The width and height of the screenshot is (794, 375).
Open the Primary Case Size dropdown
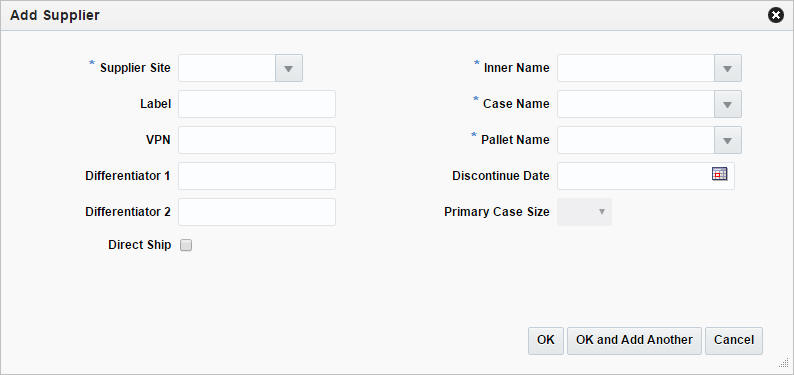tap(584, 212)
